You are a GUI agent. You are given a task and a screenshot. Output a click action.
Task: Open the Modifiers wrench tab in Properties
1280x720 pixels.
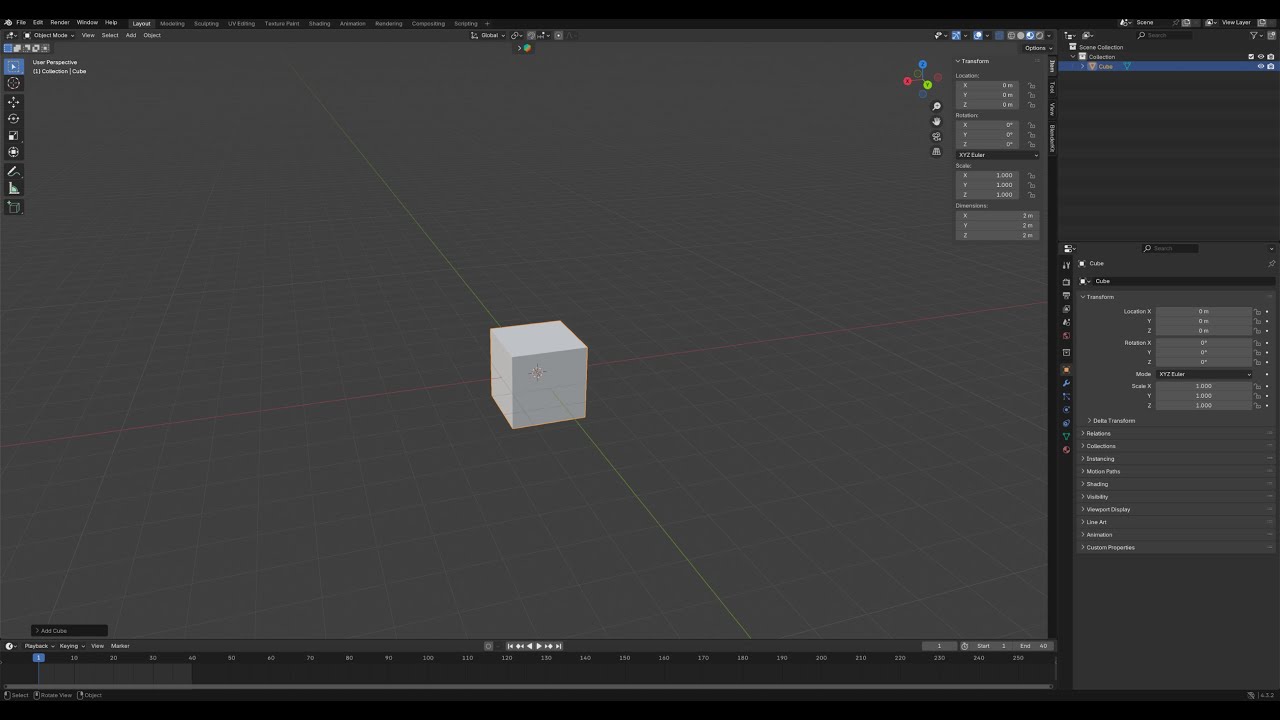(1066, 383)
